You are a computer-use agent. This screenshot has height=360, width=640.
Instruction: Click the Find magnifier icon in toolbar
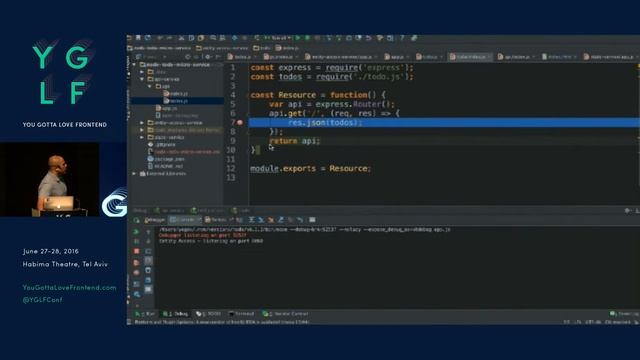[x=213, y=38]
